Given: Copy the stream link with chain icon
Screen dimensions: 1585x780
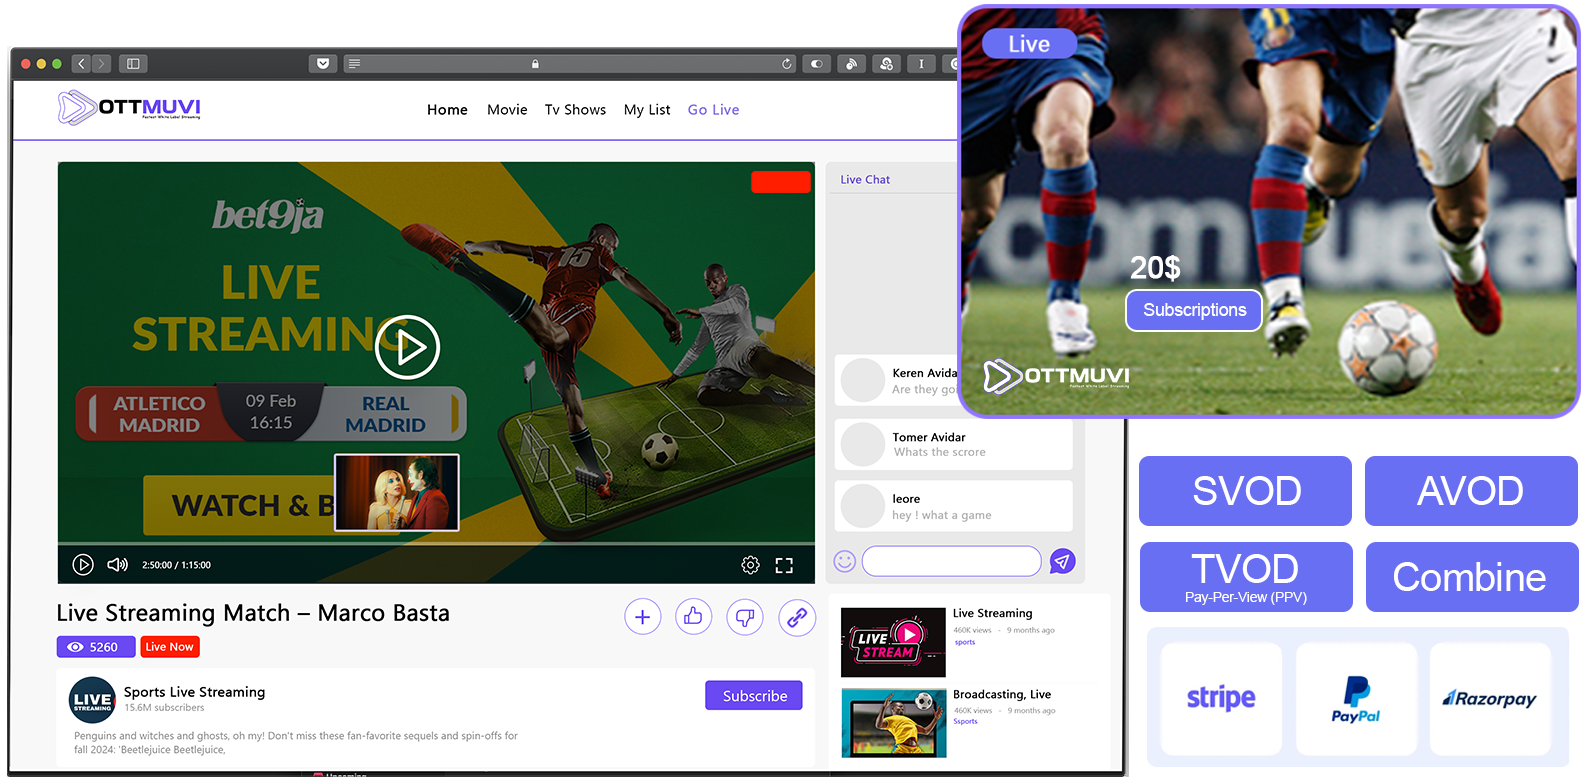Looking at the screenshot, I should pyautogui.click(x=797, y=617).
